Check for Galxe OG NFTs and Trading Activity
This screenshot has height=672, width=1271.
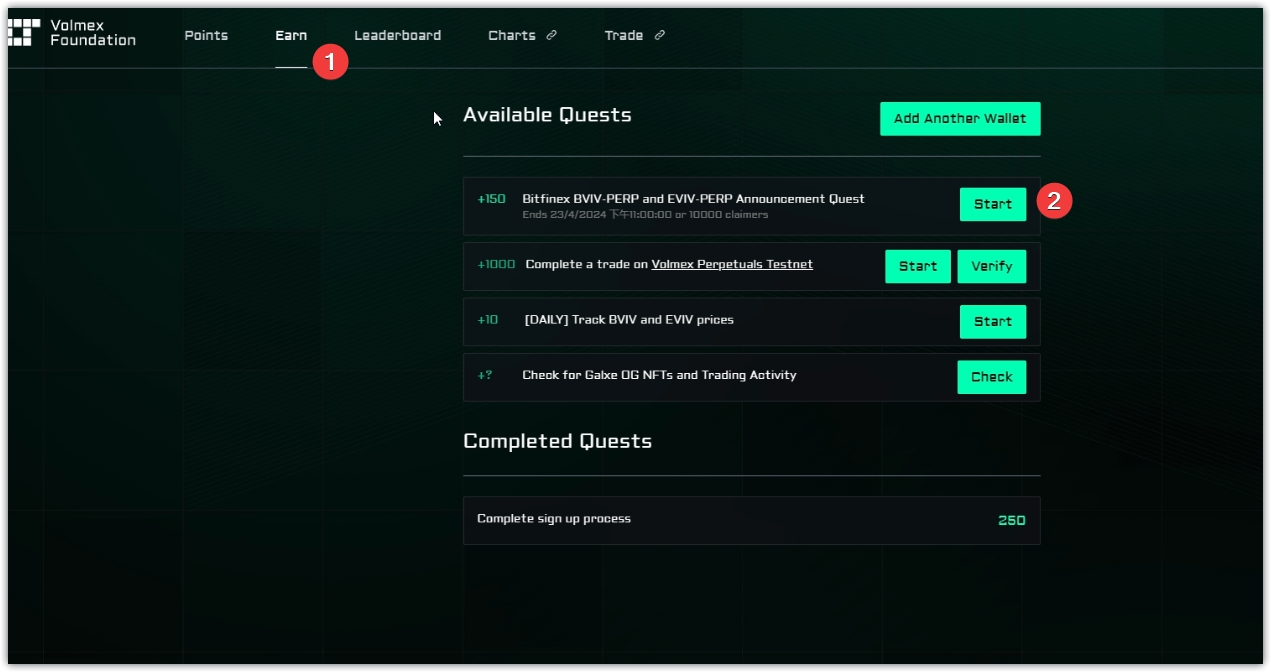(x=991, y=377)
